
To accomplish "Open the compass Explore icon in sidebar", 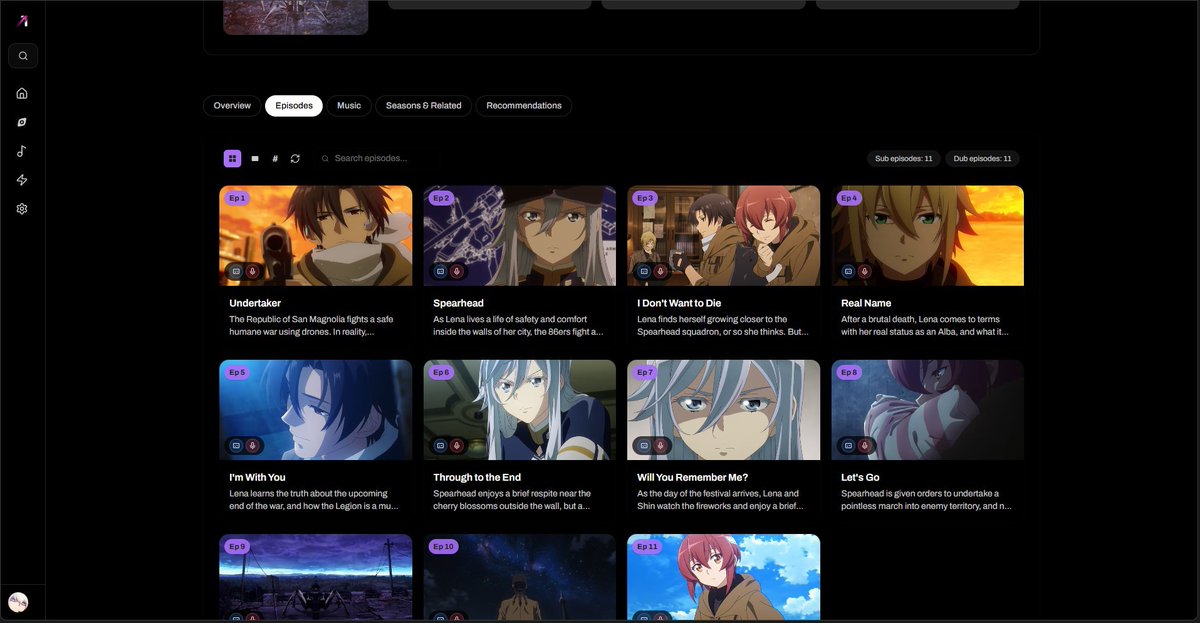I will tap(22, 122).
